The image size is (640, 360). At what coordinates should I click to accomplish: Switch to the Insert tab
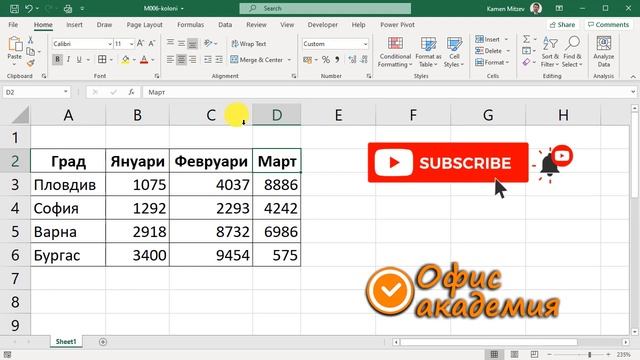[x=74, y=24]
